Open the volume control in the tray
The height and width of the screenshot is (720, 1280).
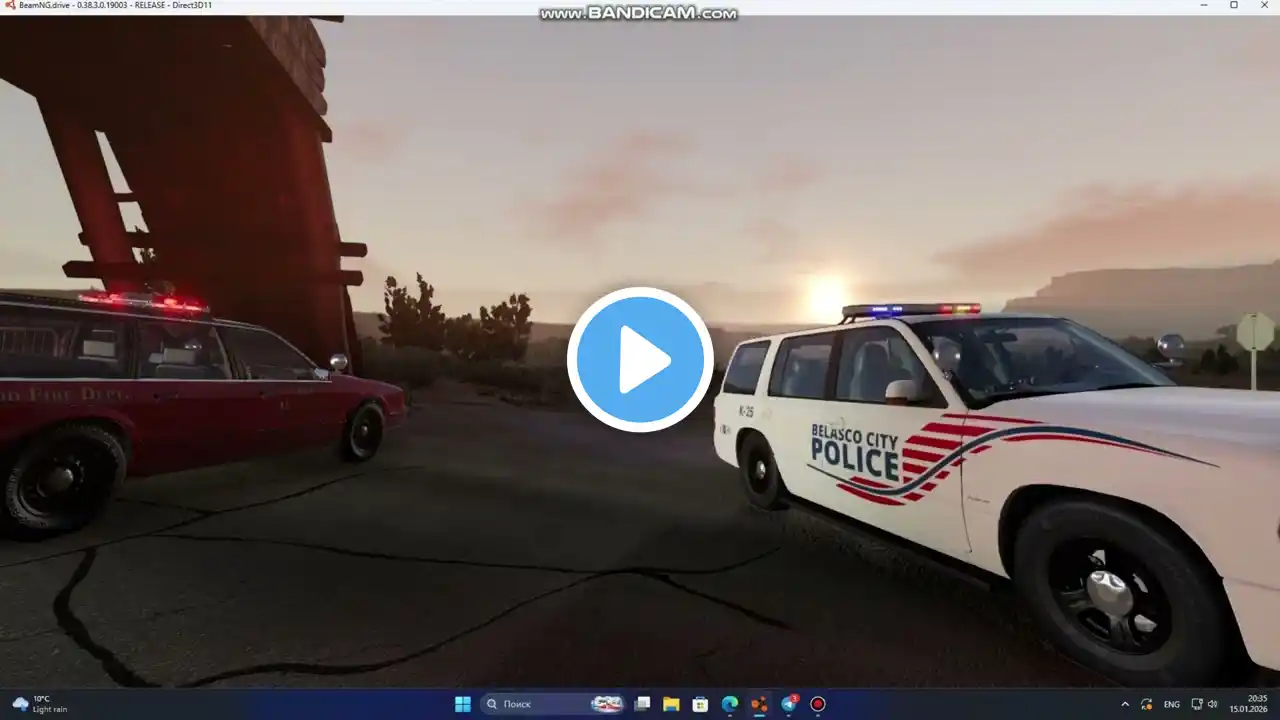tap(1213, 704)
